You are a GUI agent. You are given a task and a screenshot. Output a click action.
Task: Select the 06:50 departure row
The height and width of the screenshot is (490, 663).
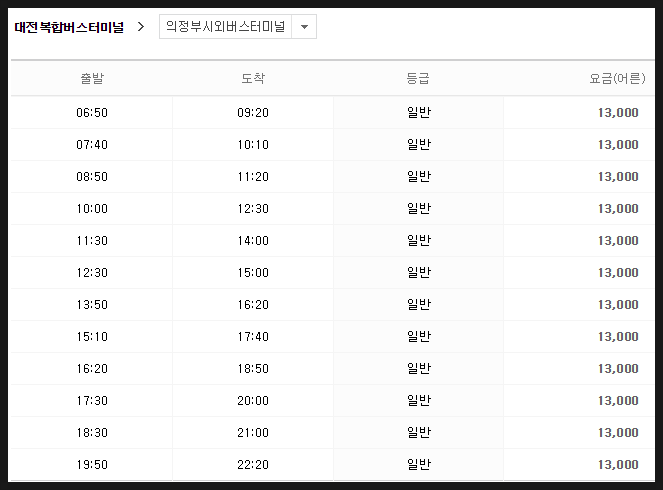click(333, 113)
